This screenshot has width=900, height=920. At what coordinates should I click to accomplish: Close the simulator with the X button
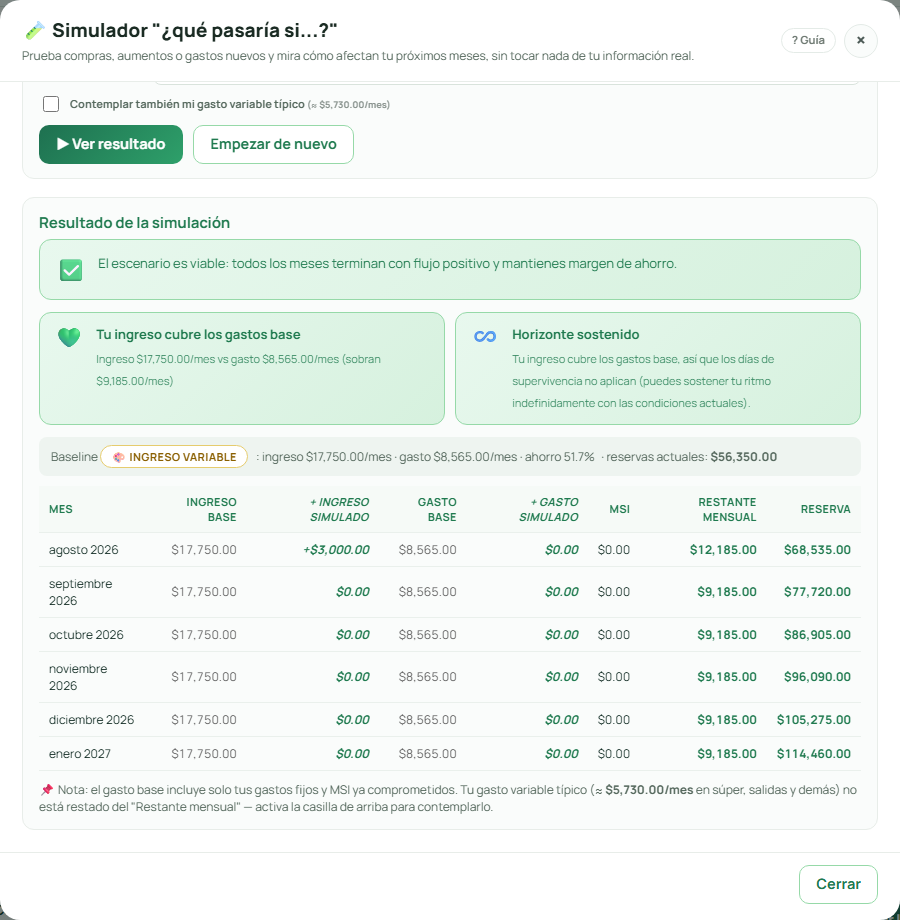click(x=861, y=40)
